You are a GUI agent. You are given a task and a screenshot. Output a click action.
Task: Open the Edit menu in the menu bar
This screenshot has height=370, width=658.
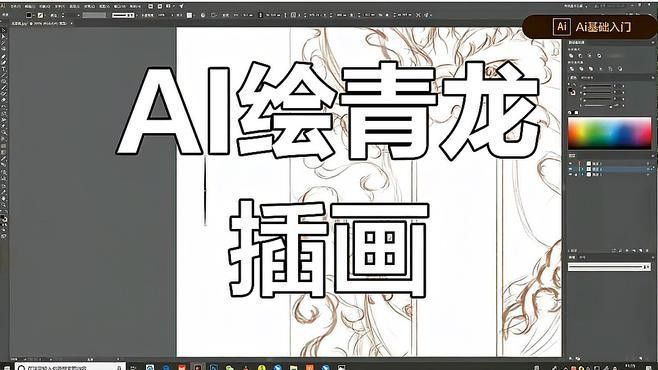pos(29,7)
